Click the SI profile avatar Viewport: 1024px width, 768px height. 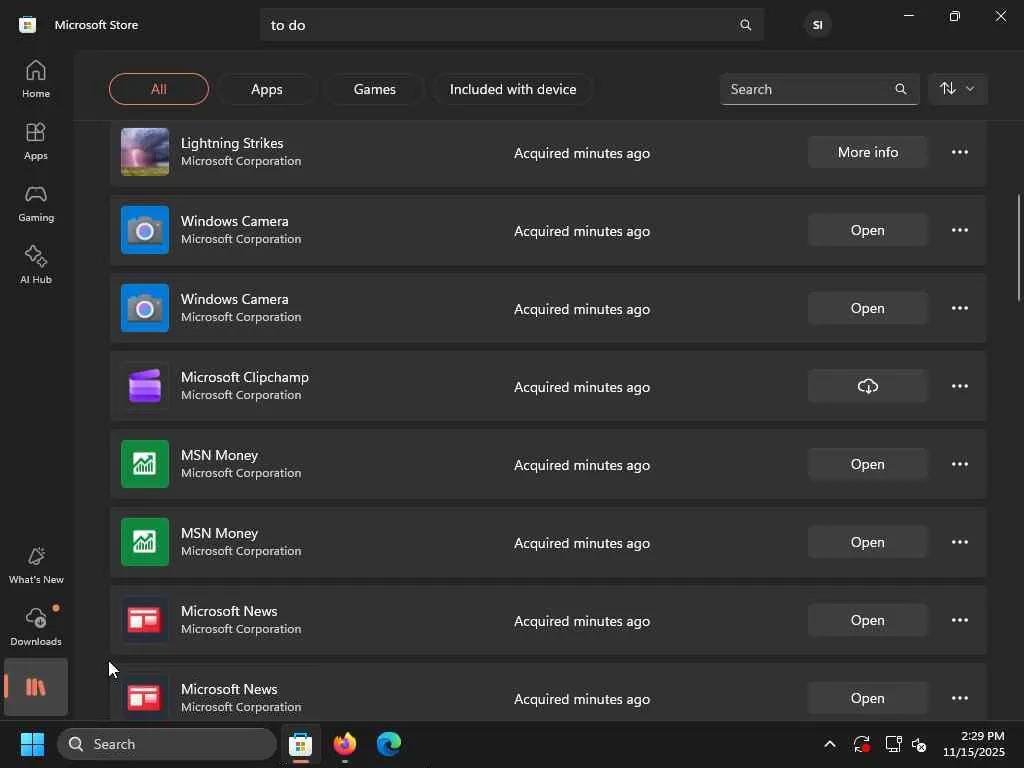pyautogui.click(x=817, y=25)
